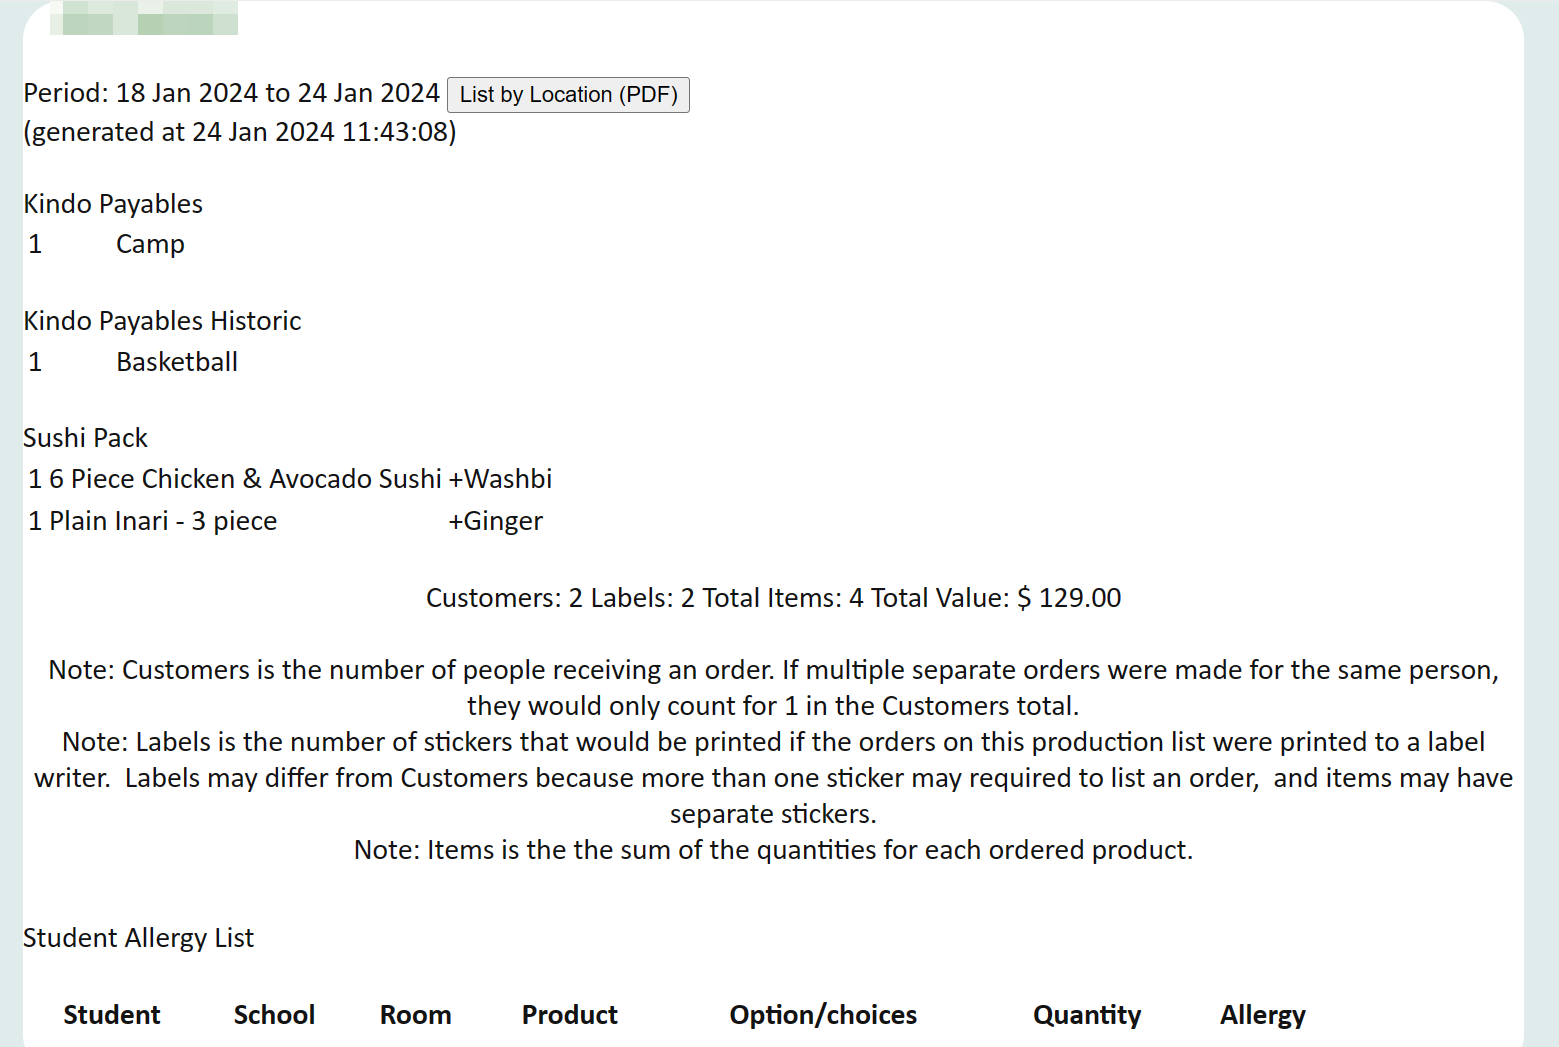Click the List by Location (PDF) button
Screen dimensions: 1559x1047
568,95
